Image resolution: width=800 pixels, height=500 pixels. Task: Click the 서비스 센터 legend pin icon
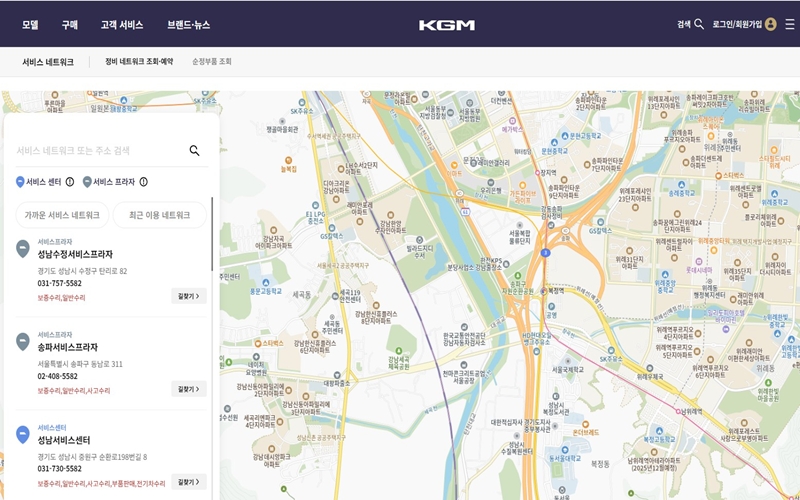click(20, 182)
